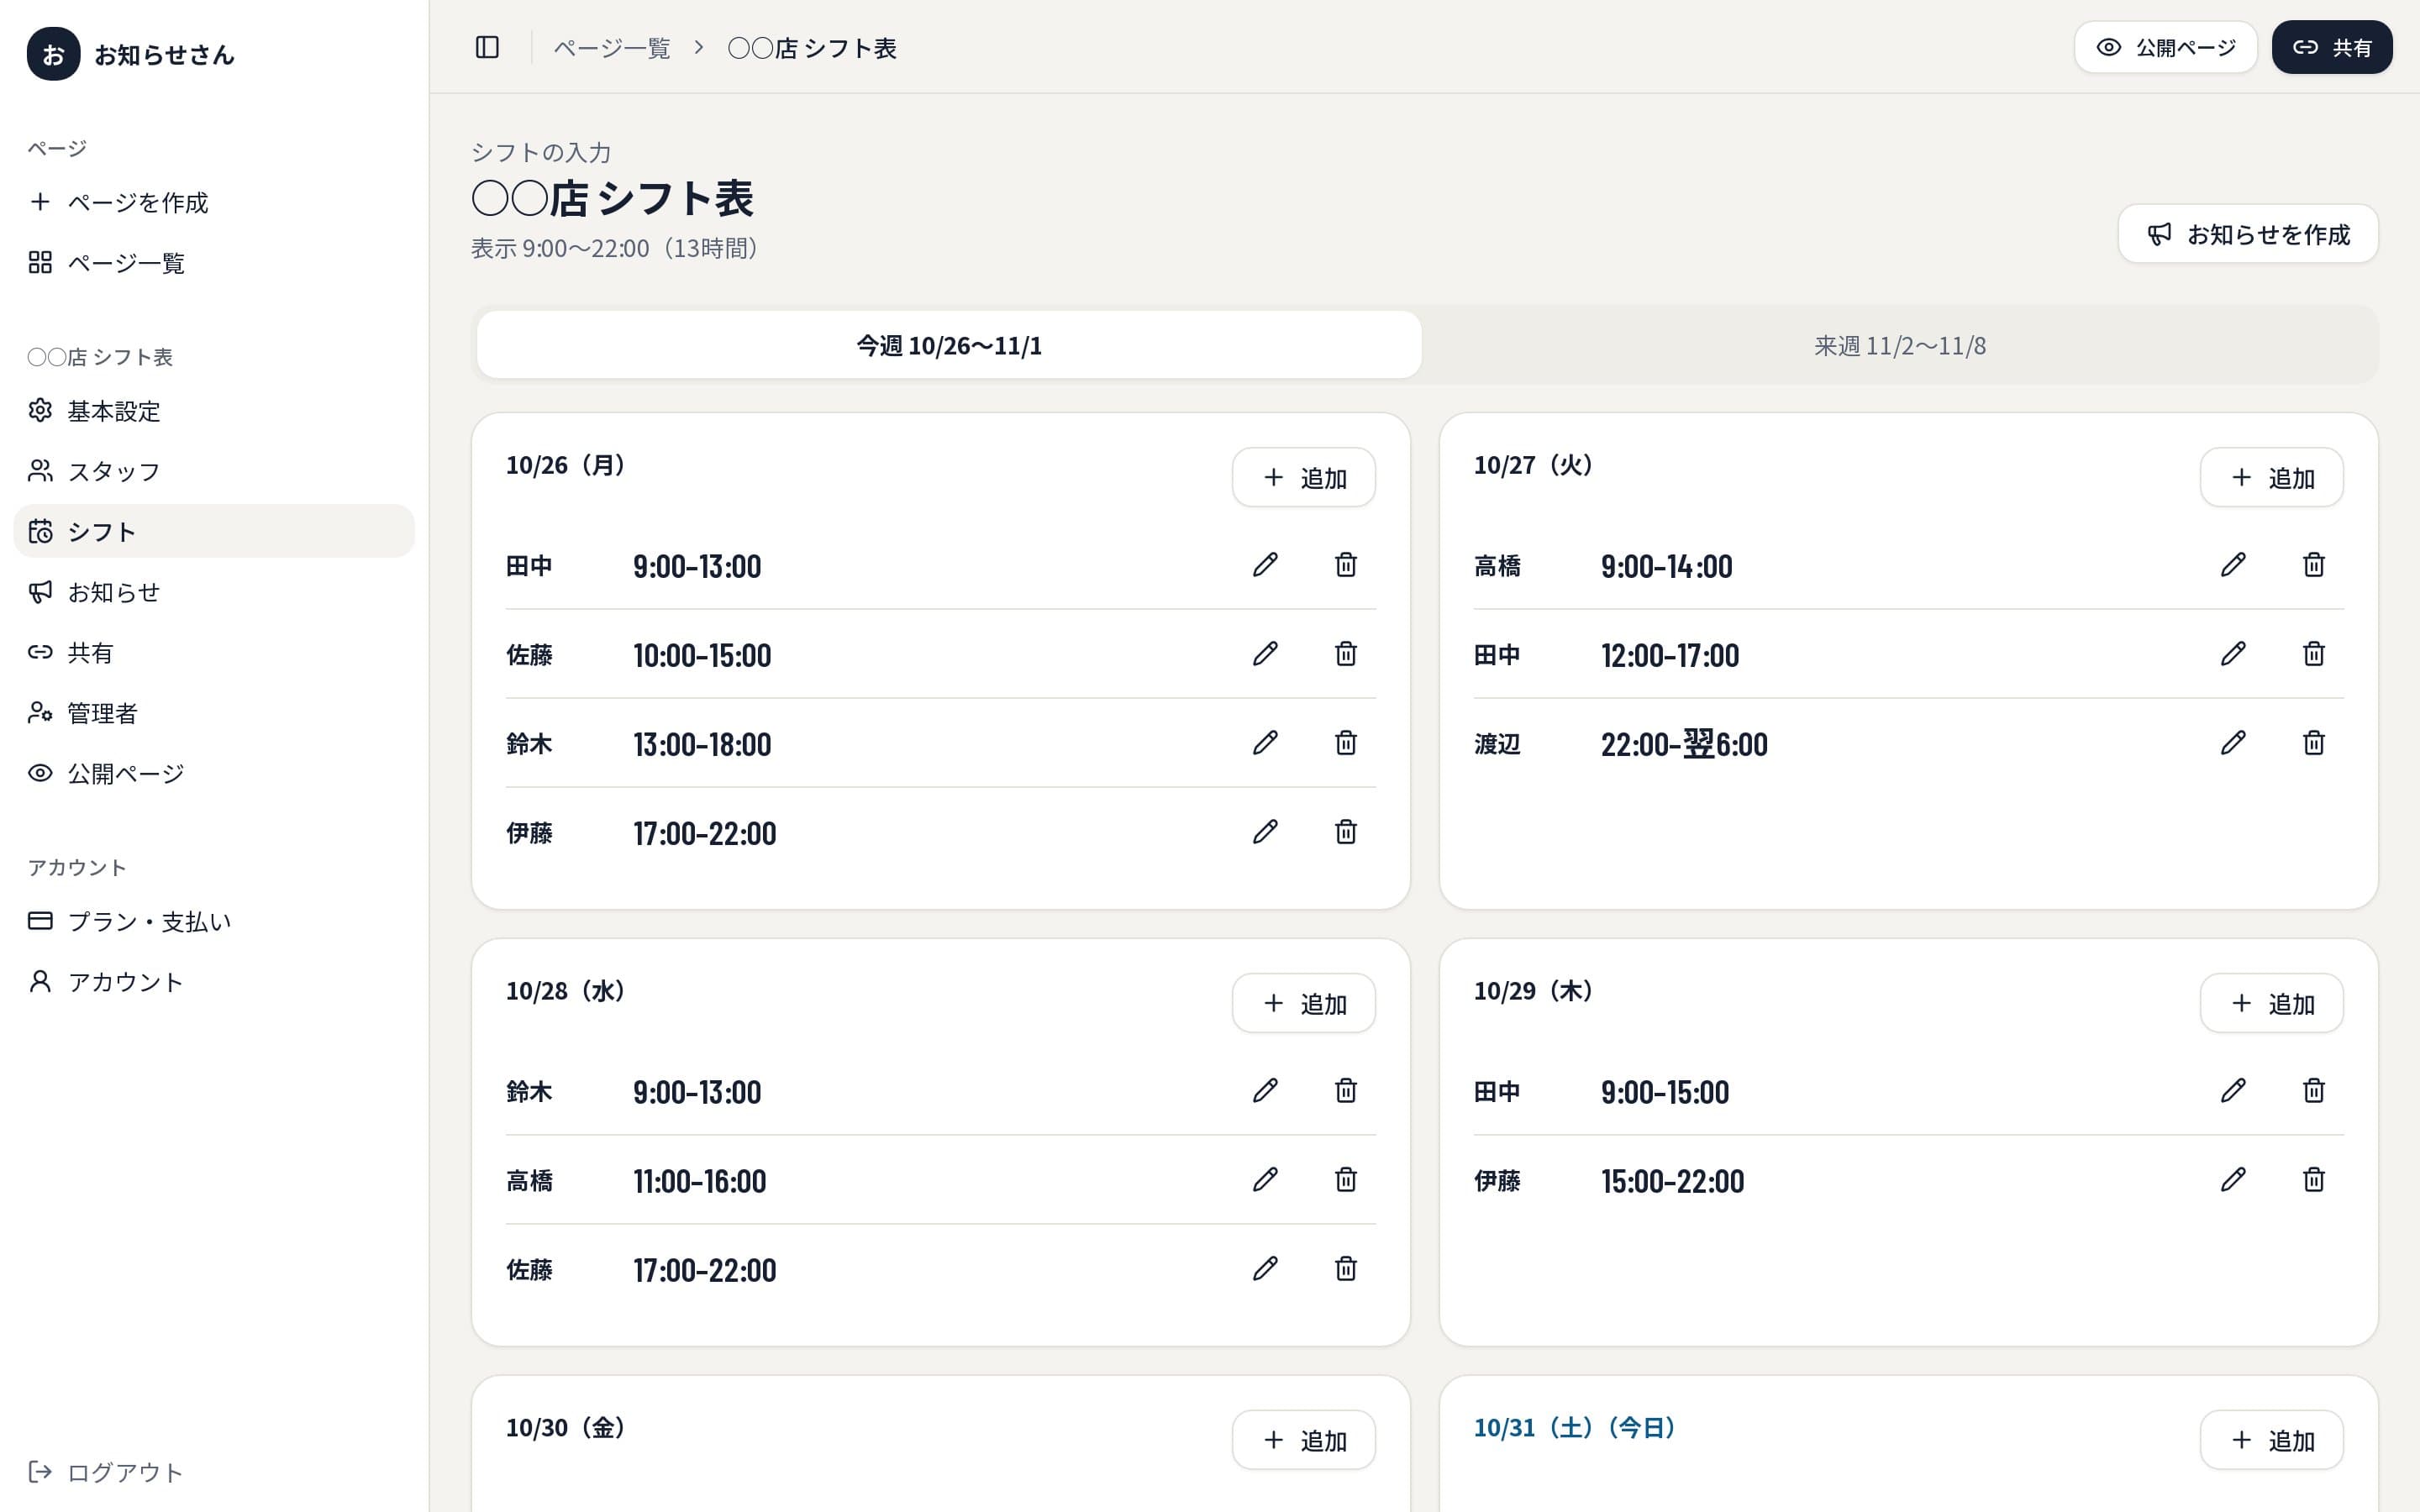Delete 伊藤 17:00-22:00 shift

coord(1346,832)
